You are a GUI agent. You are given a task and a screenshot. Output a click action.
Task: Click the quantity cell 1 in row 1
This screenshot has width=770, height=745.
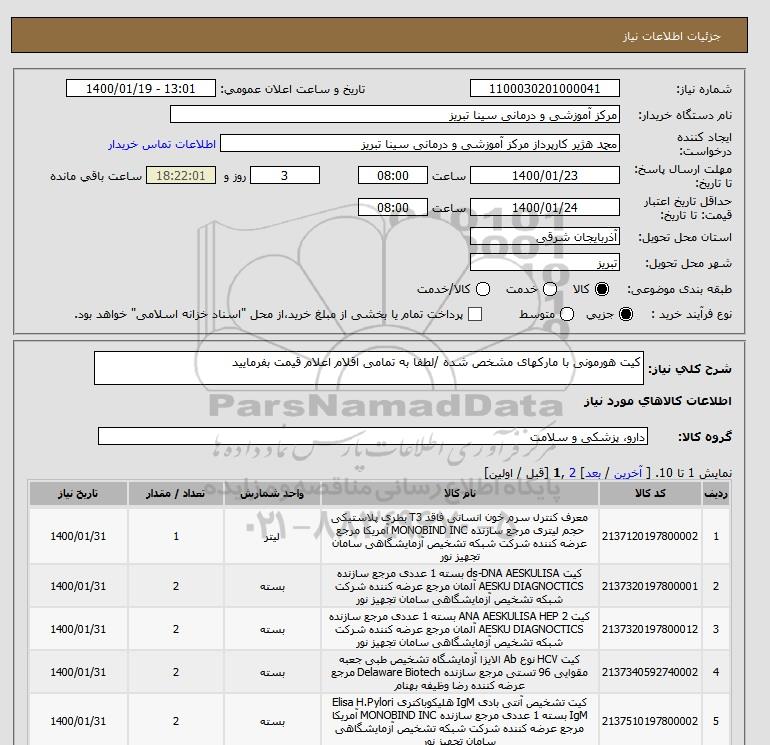coord(176,536)
